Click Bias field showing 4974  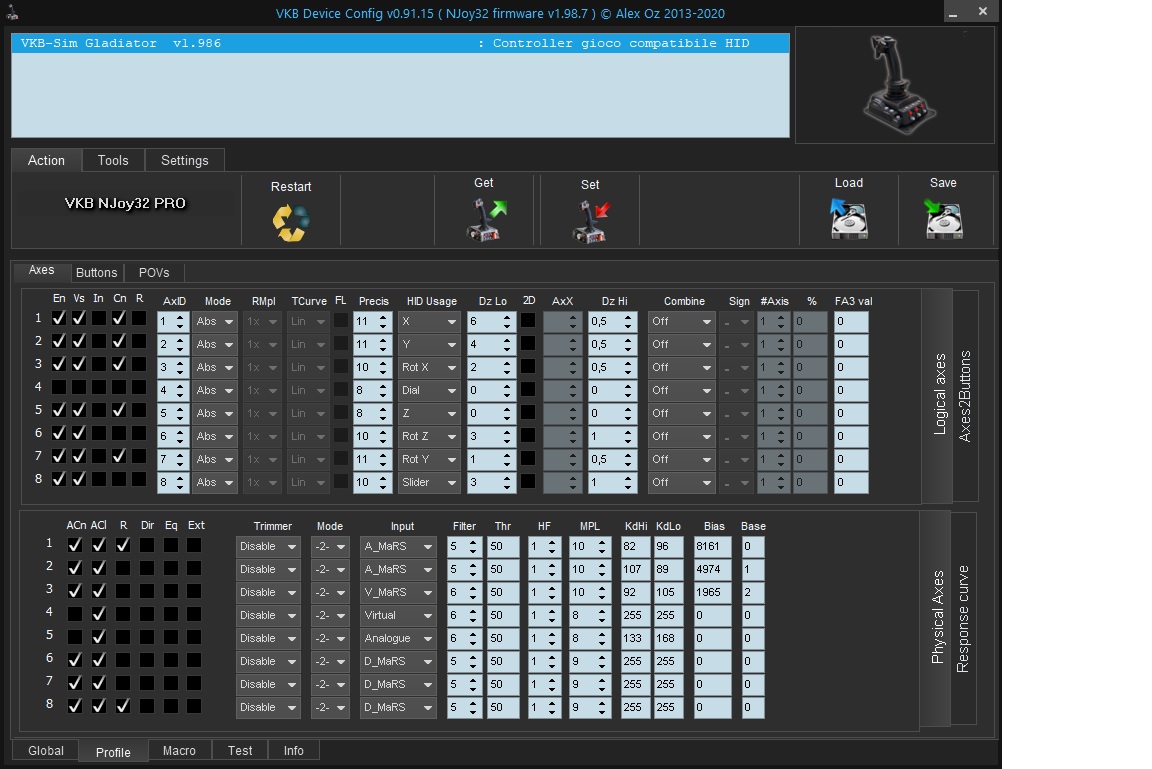pyautogui.click(x=712, y=569)
